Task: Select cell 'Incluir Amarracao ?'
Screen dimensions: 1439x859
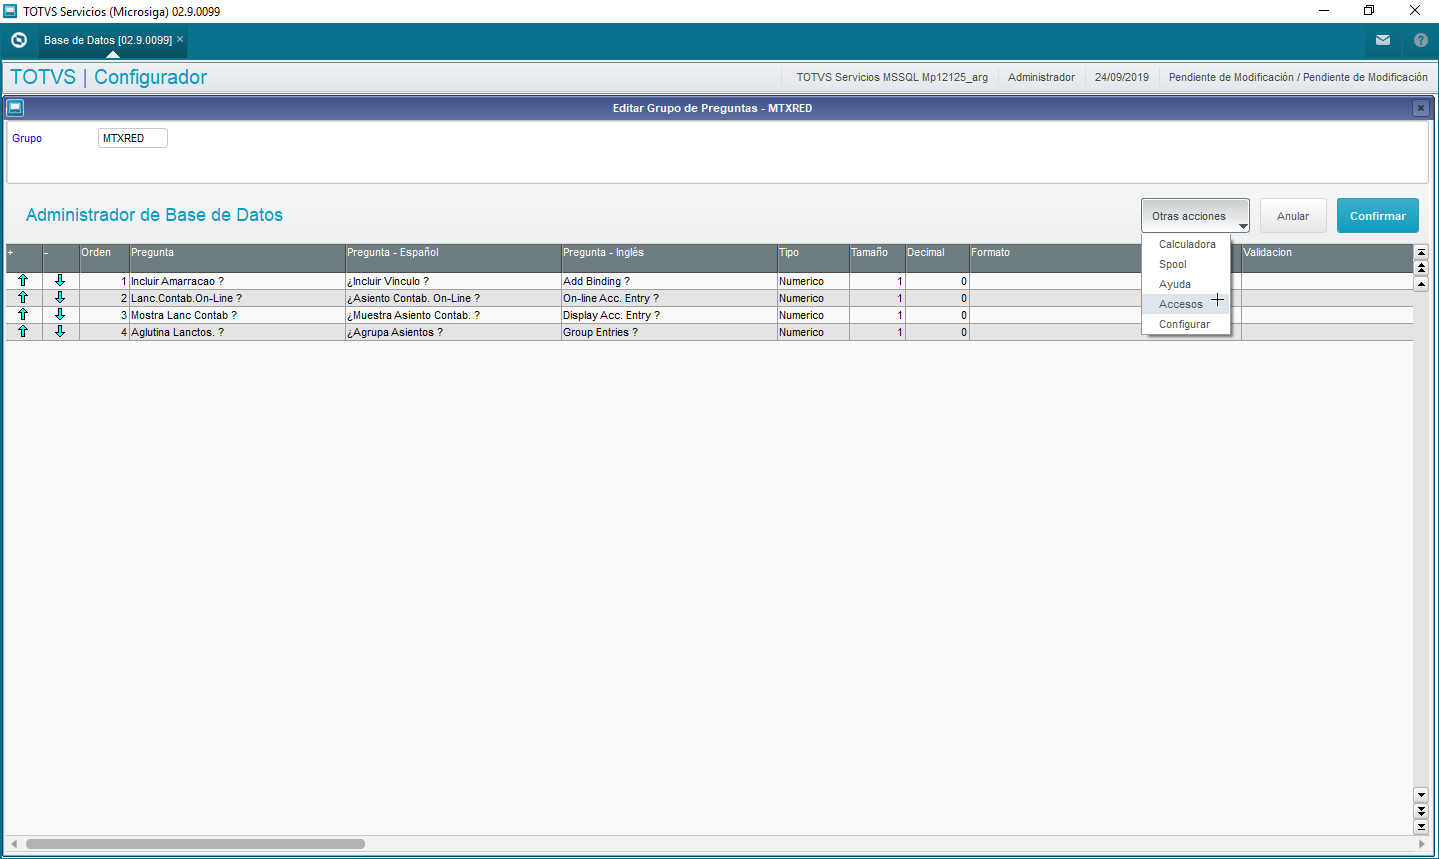Action: [237, 282]
